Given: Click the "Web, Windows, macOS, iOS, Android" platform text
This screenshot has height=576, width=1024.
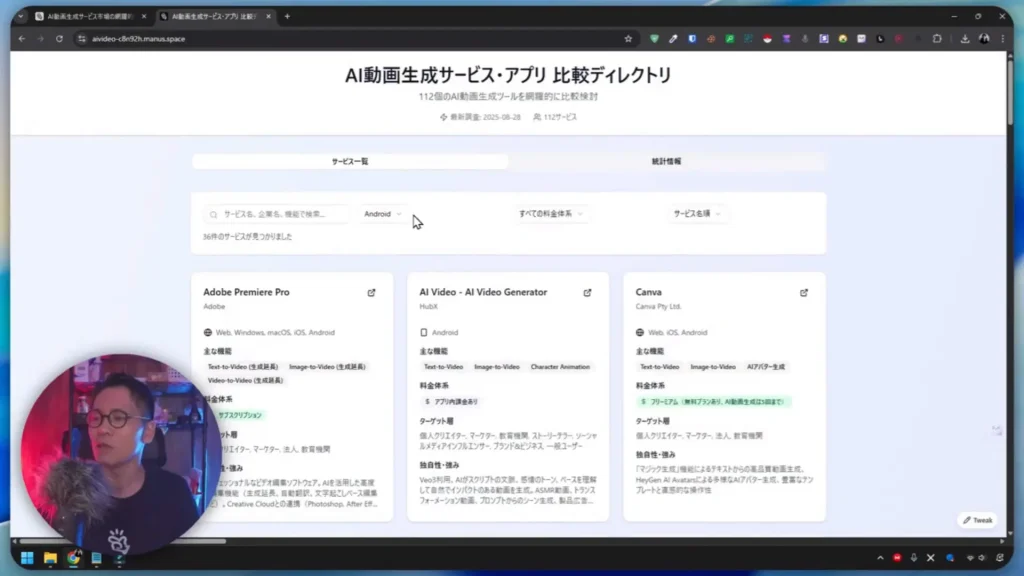Looking at the screenshot, I should [275, 332].
